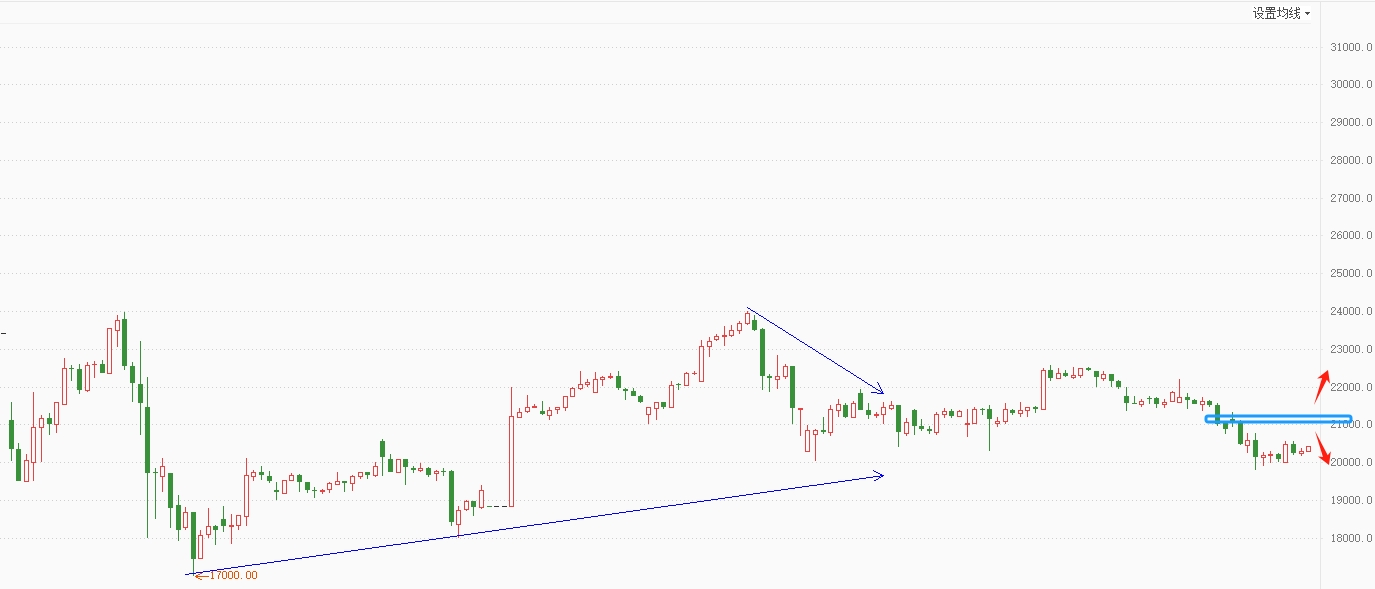Click the descending blue trend line arrowhead
The width and height of the screenshot is (1375, 589).
click(x=878, y=390)
